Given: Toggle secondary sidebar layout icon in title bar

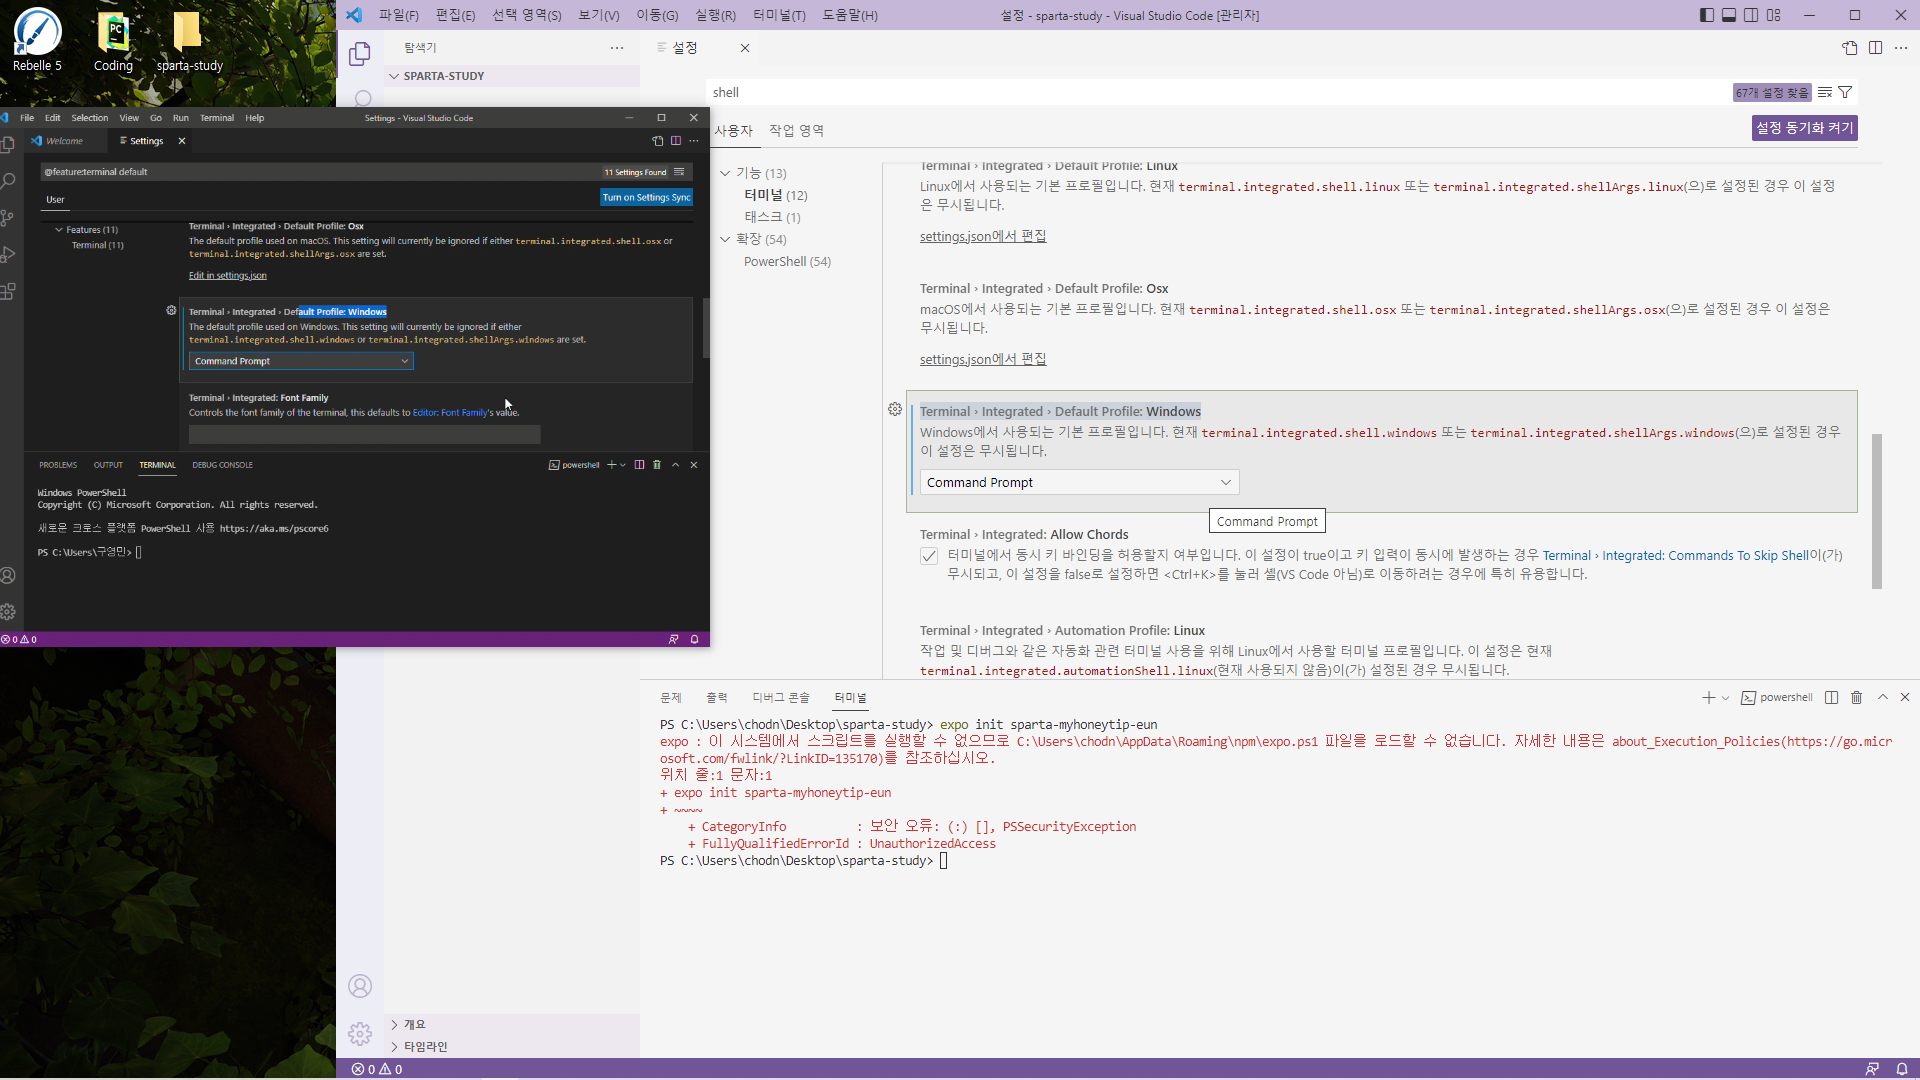Looking at the screenshot, I should click(x=1751, y=15).
